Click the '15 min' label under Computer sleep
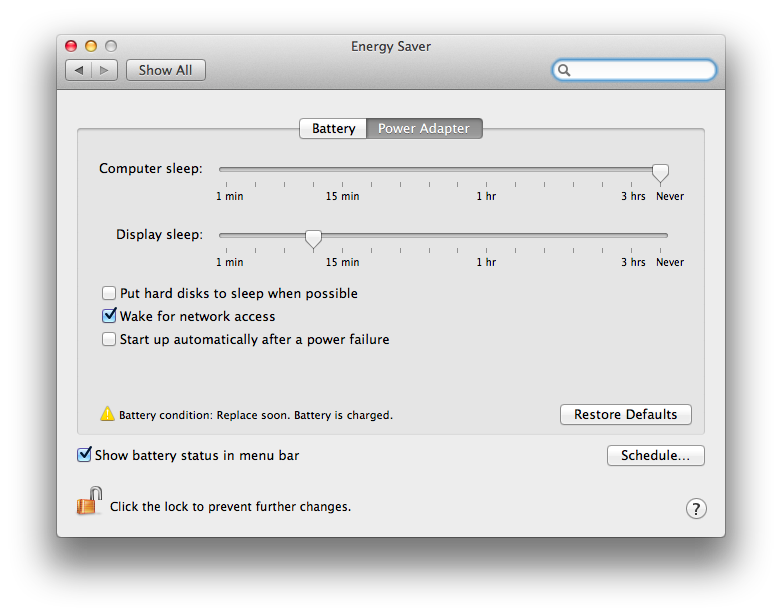782x616 pixels. pyautogui.click(x=342, y=196)
